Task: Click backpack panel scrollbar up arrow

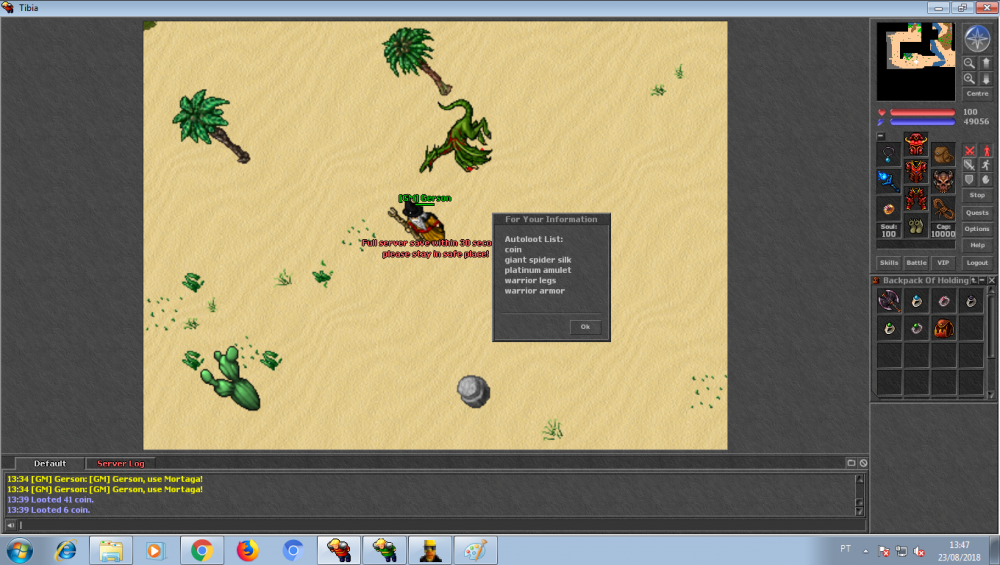Action: (991, 290)
